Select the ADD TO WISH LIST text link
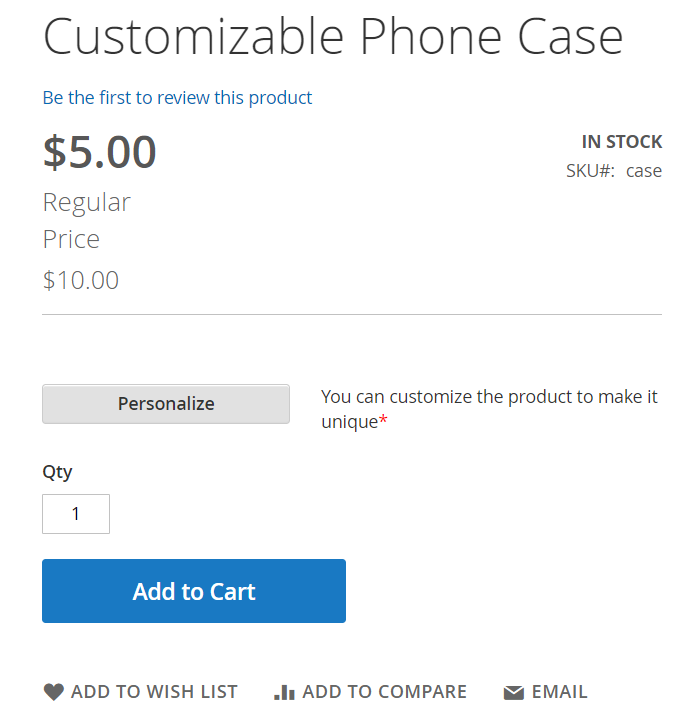The image size is (684, 727). [154, 692]
